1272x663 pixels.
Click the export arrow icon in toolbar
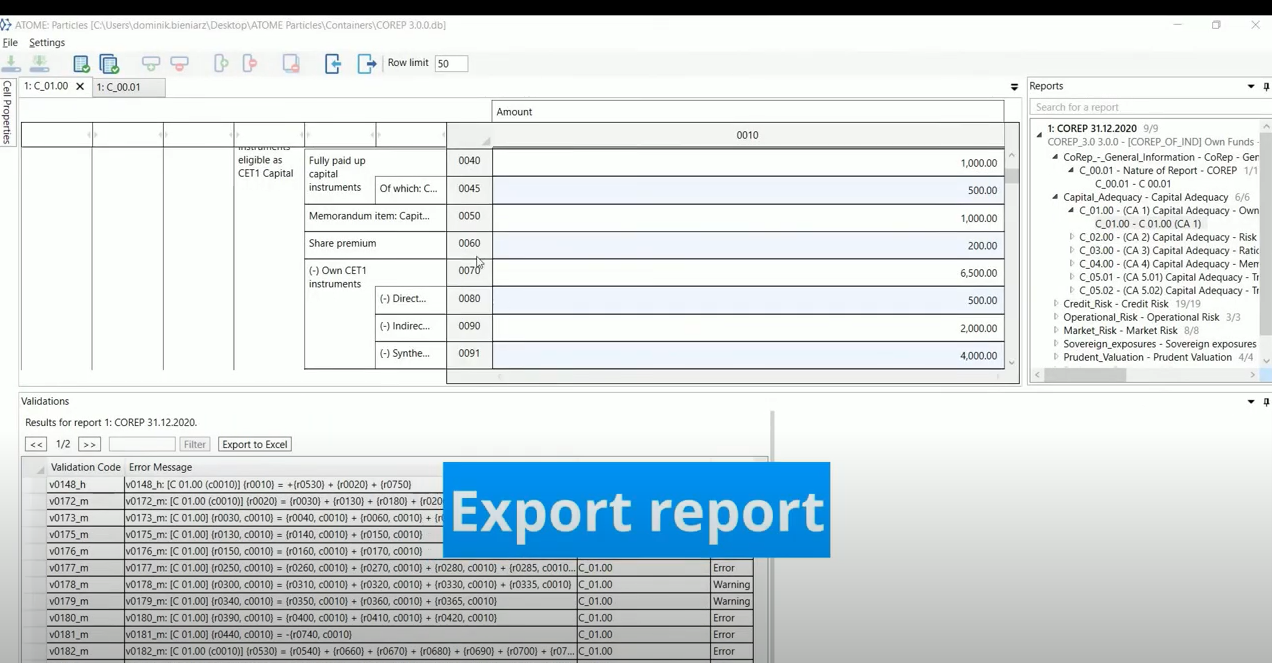(x=367, y=64)
